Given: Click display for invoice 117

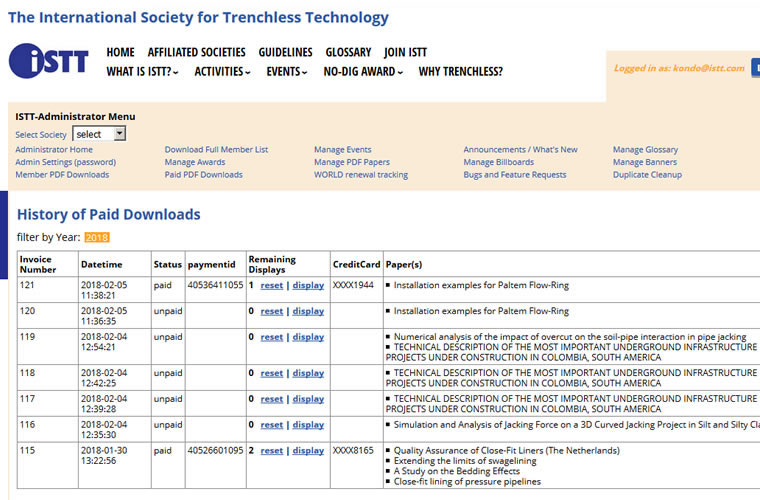Looking at the screenshot, I should 308,399.
